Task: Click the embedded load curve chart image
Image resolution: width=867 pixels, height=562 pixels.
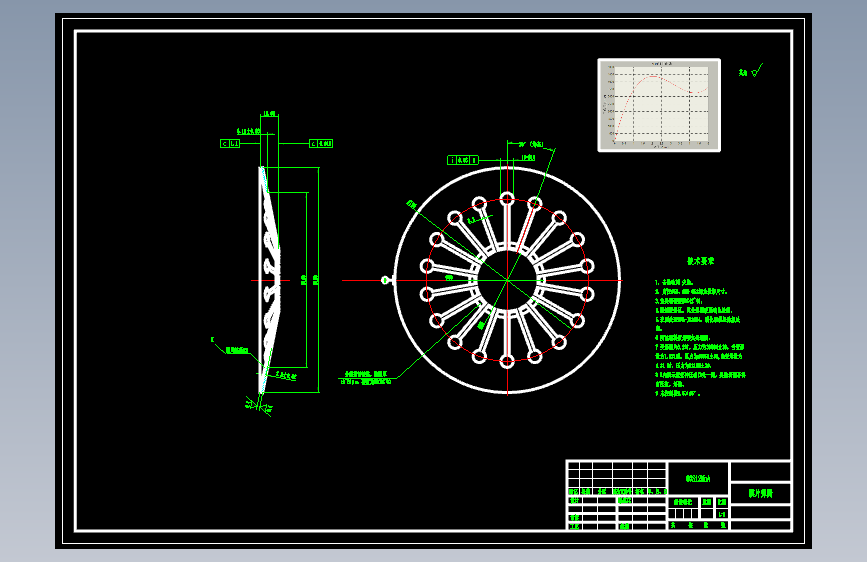Action: [x=659, y=105]
